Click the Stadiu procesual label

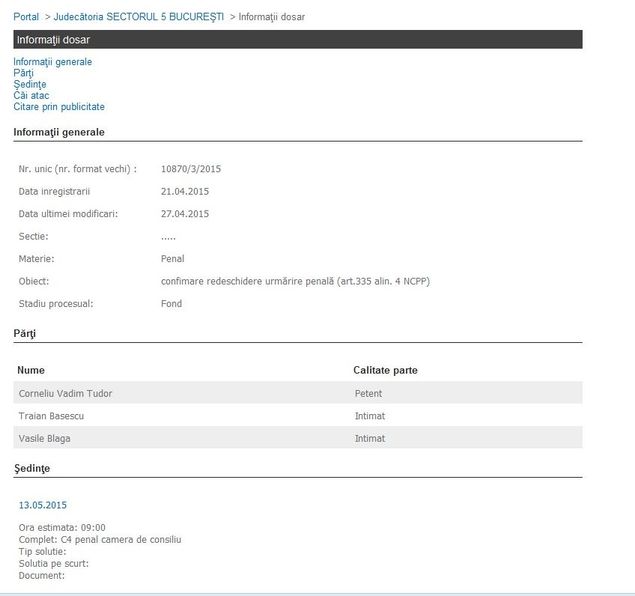[56, 304]
